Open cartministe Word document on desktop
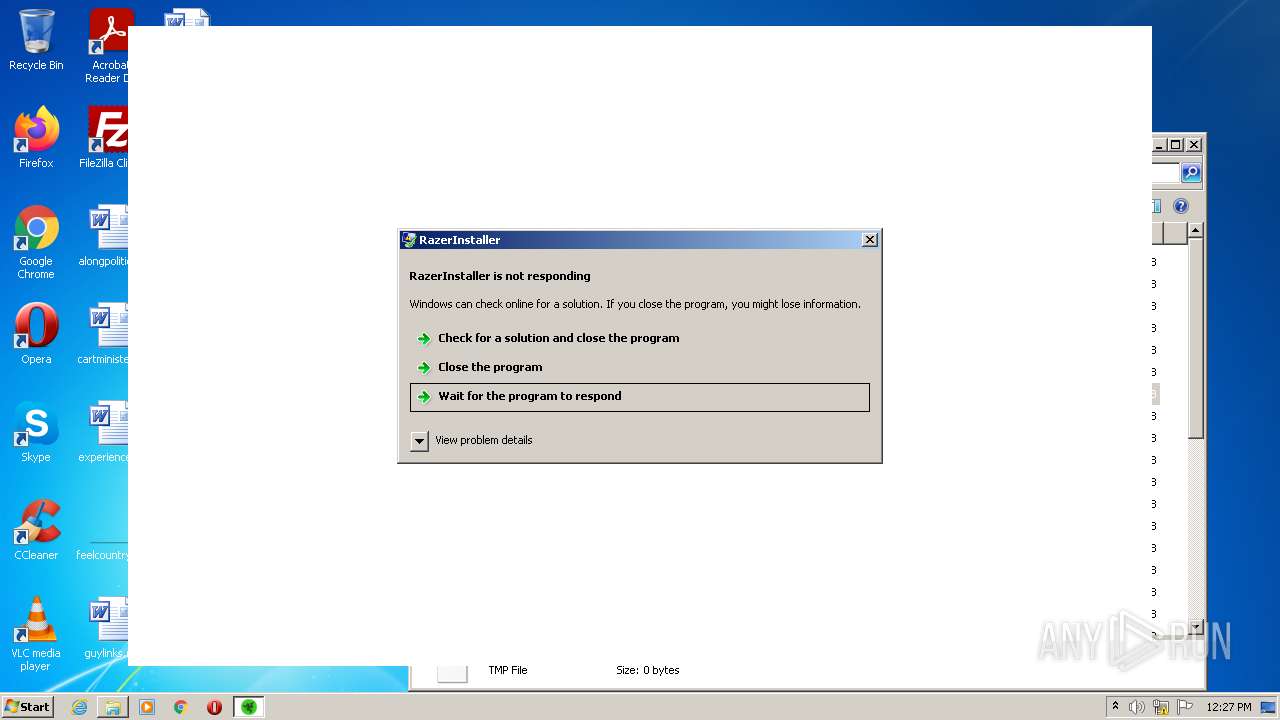 [104, 334]
